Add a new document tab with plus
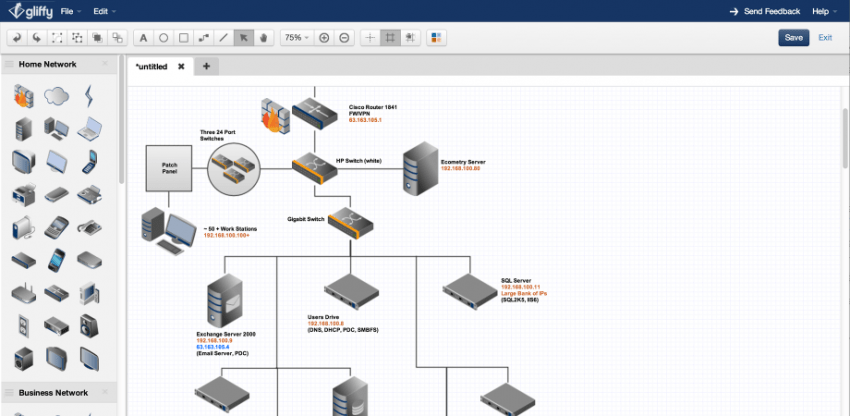 click(x=207, y=67)
